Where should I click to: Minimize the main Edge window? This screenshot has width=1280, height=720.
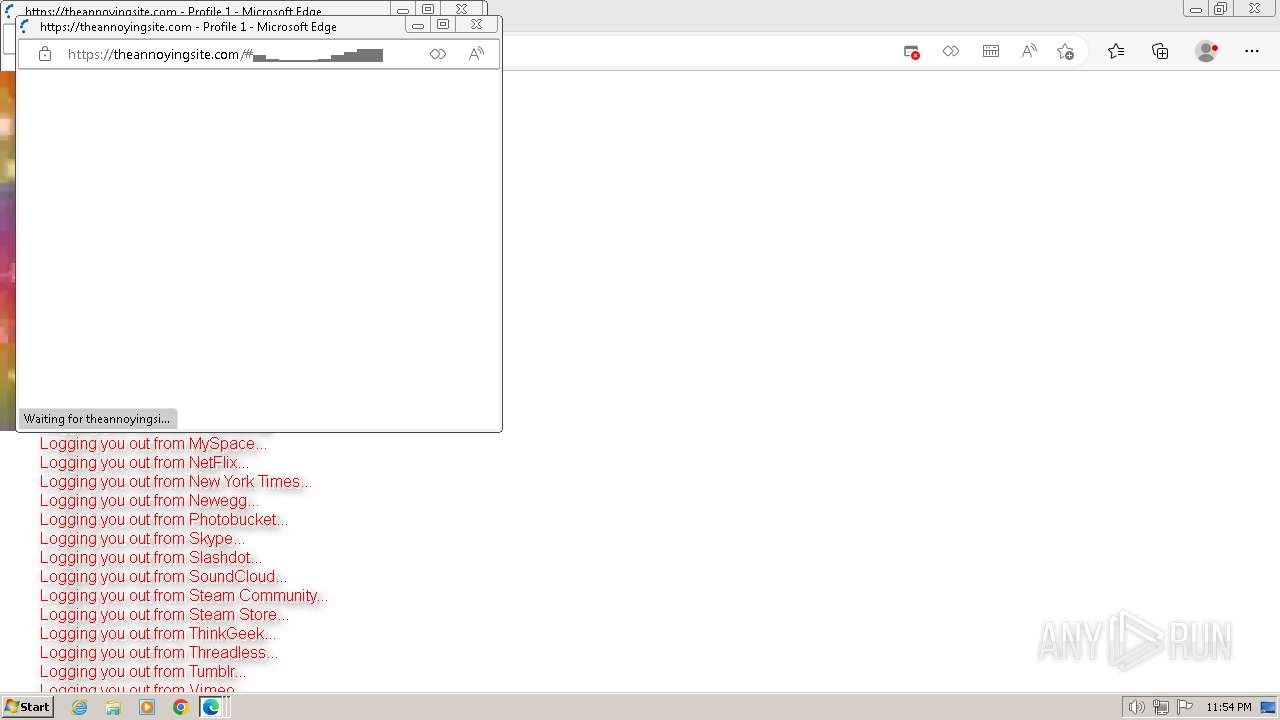1196,9
